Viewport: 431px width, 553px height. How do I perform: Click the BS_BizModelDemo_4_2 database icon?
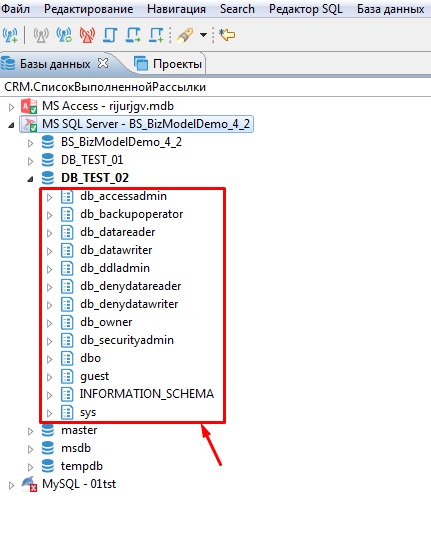coord(48,142)
